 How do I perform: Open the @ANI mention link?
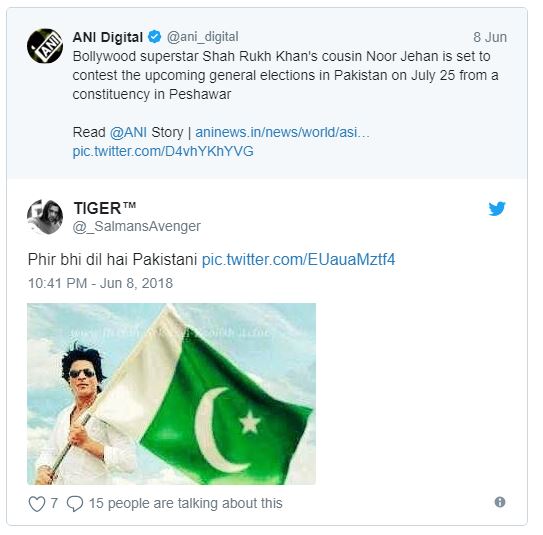point(128,132)
